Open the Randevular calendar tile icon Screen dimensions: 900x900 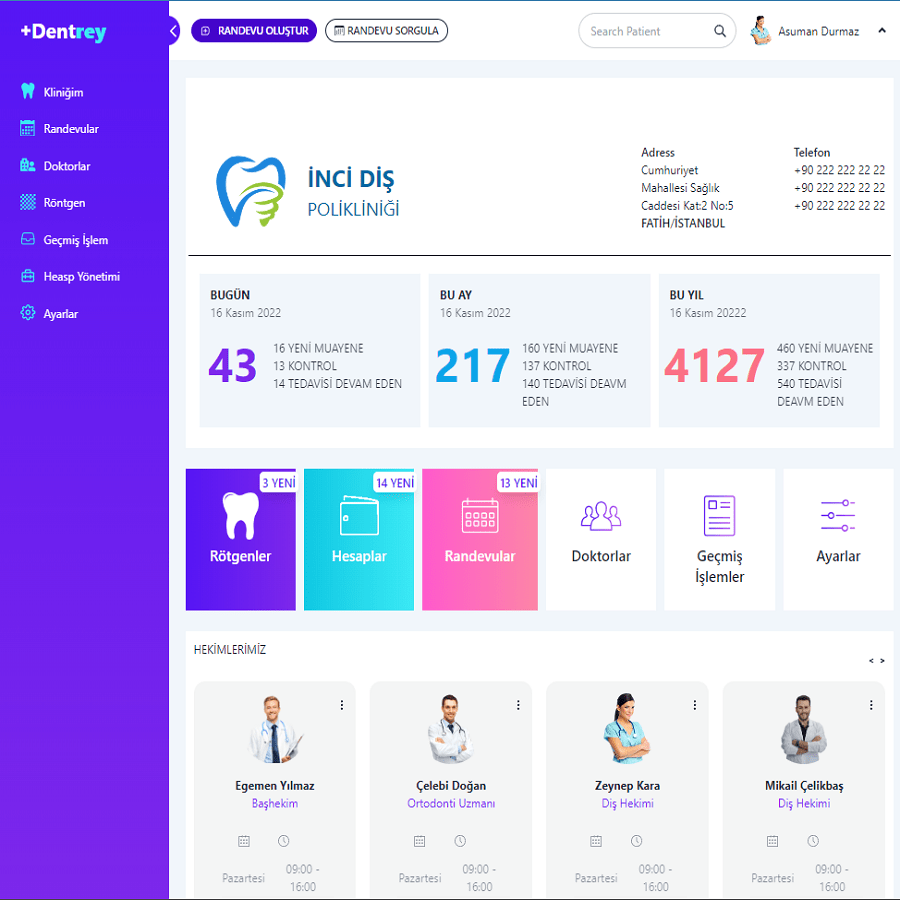click(480, 515)
